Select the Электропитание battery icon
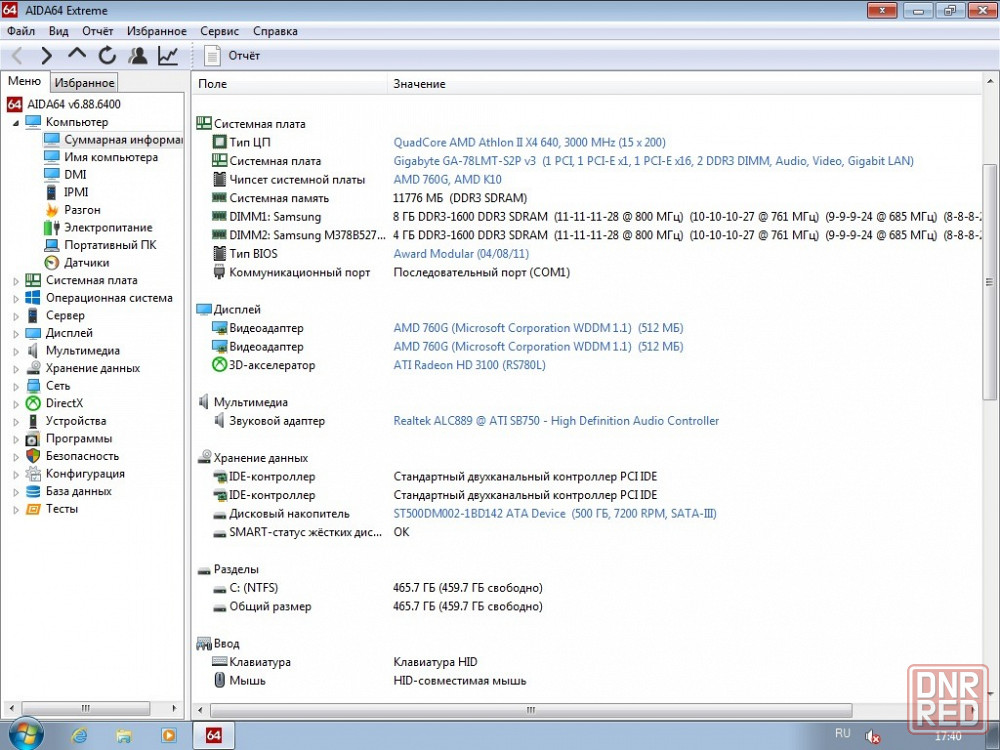The image size is (1000, 750). tap(52, 228)
